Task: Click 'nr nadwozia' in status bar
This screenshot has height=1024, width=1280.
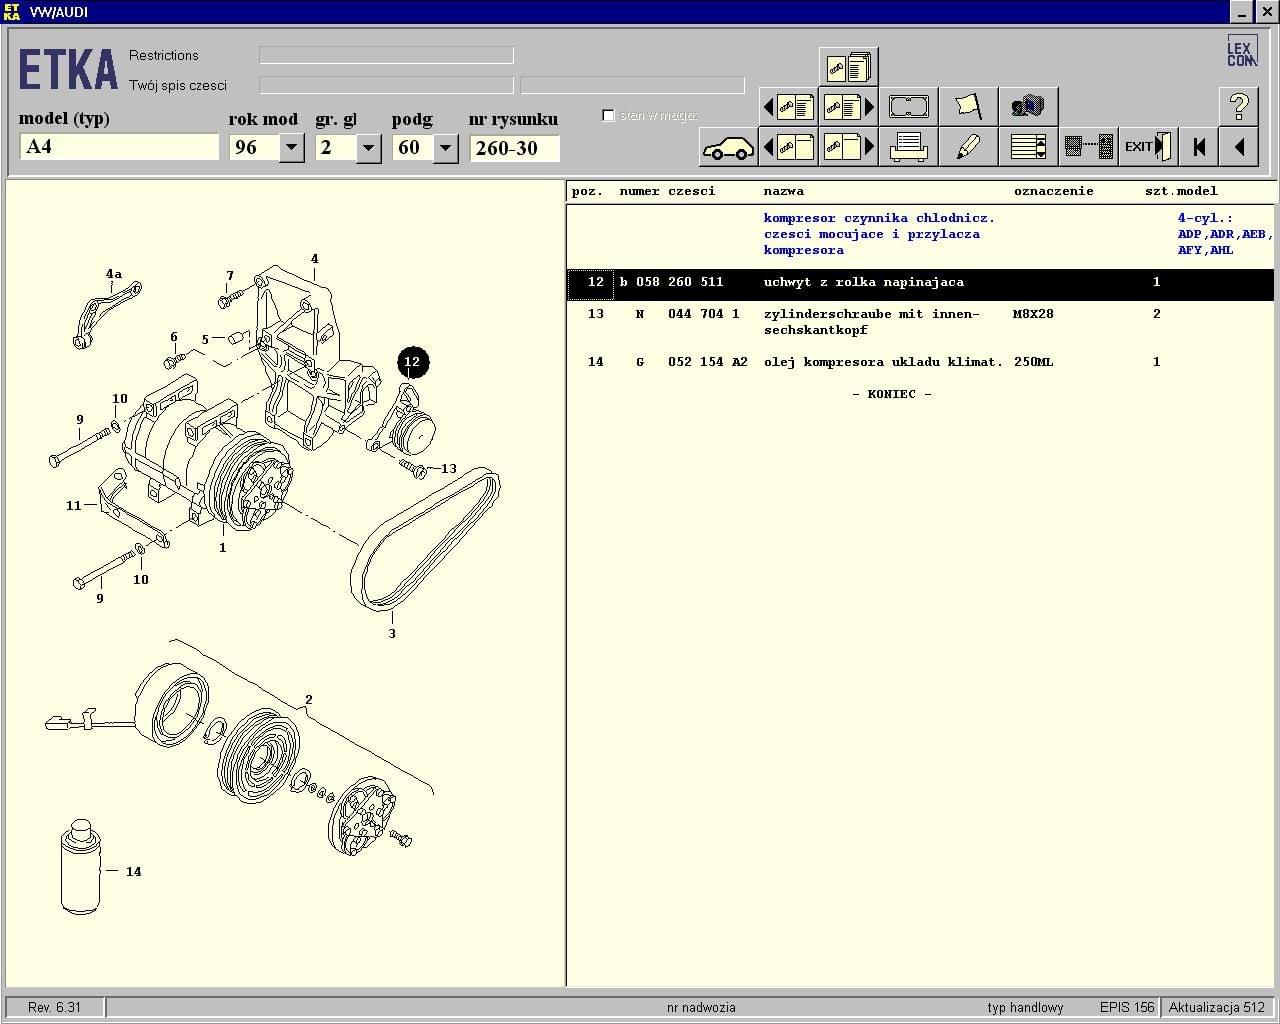Action: tap(701, 1007)
